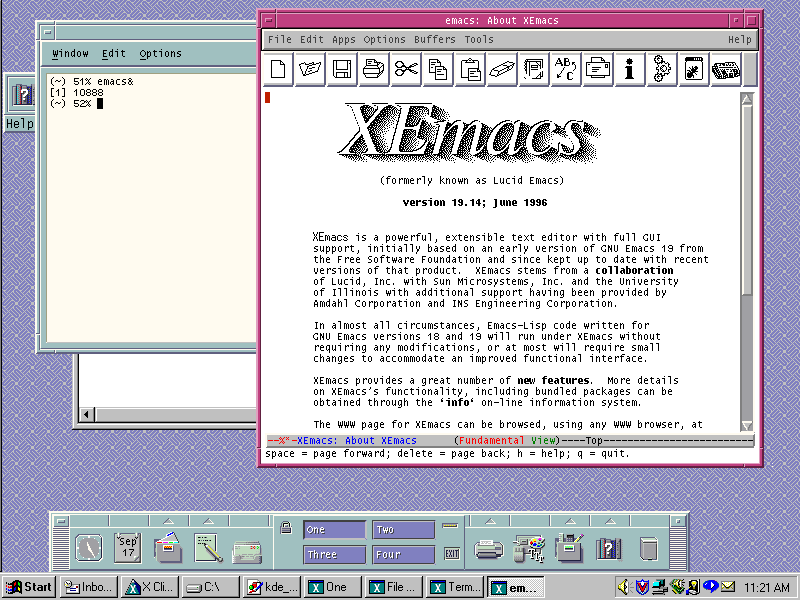The height and width of the screenshot is (600, 800).
Task: Toggle the padlock lock screen icon
Action: pos(286,528)
